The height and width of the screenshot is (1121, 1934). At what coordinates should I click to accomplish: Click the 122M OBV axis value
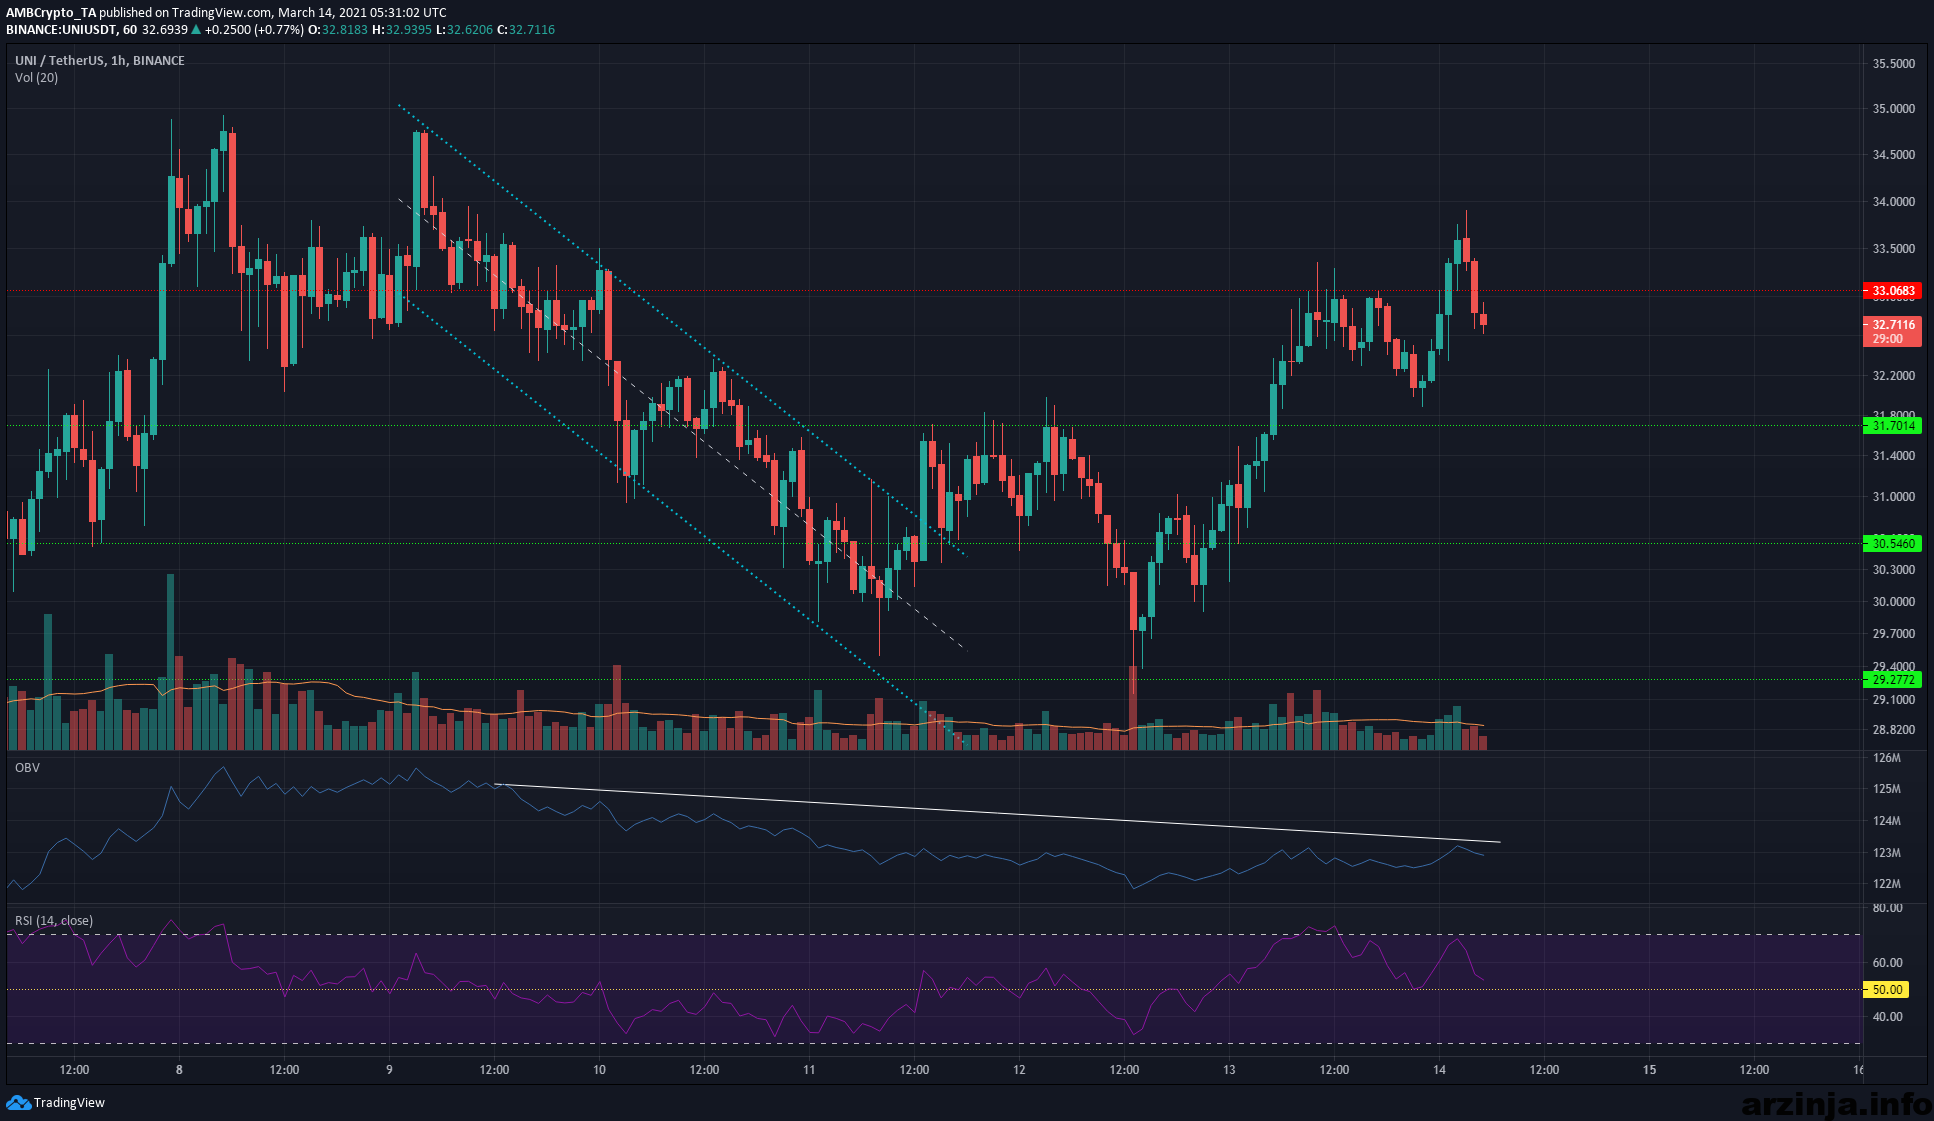(x=1886, y=883)
